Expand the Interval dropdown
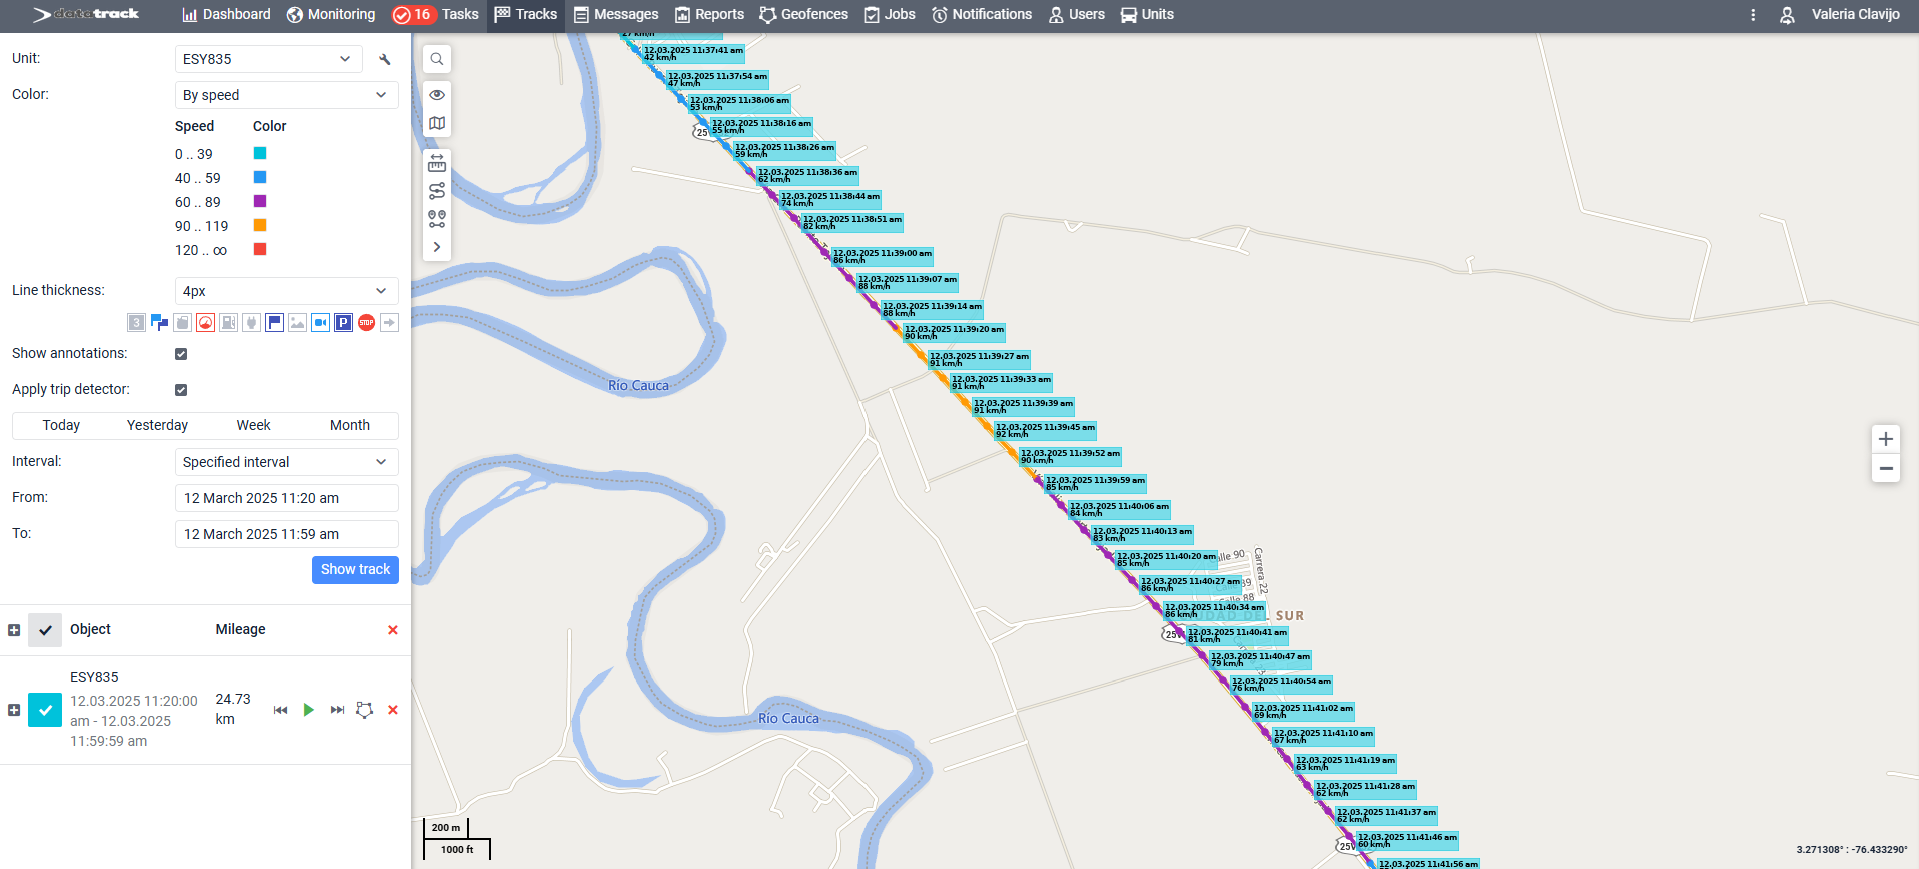The width and height of the screenshot is (1919, 869). tap(286, 462)
